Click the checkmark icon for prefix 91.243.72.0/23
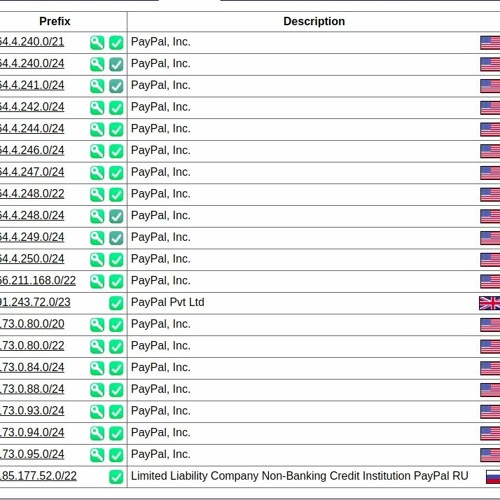The image size is (500, 500). (x=116, y=303)
